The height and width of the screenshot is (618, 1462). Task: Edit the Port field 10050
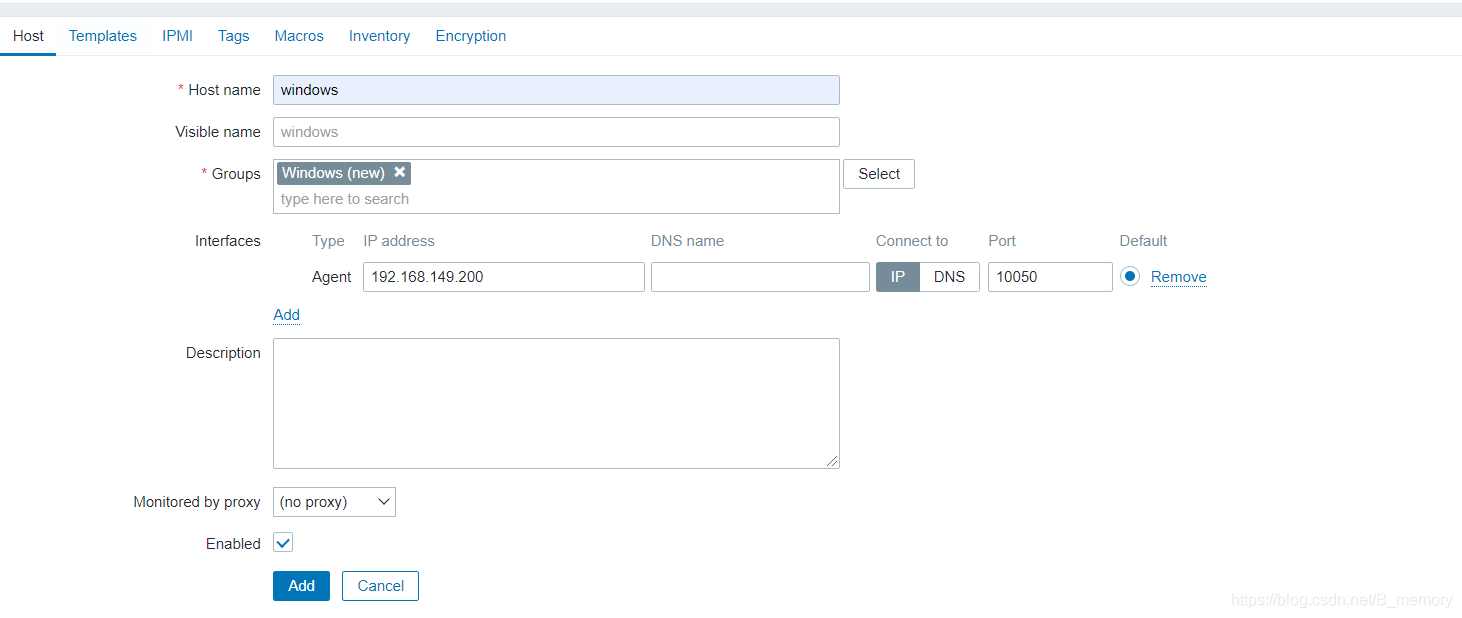pyautogui.click(x=1050, y=277)
